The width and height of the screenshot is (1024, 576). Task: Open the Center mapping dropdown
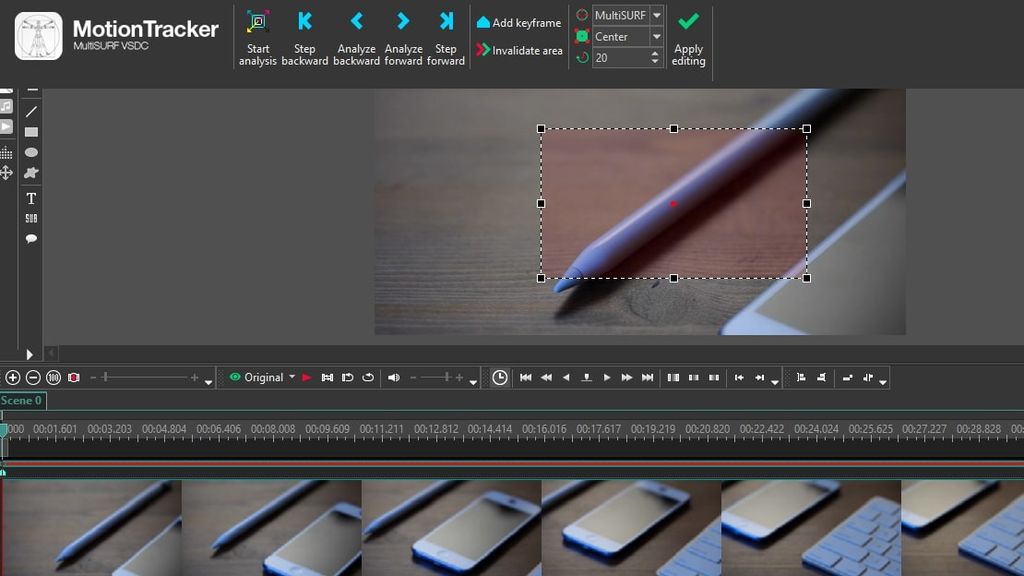656,37
